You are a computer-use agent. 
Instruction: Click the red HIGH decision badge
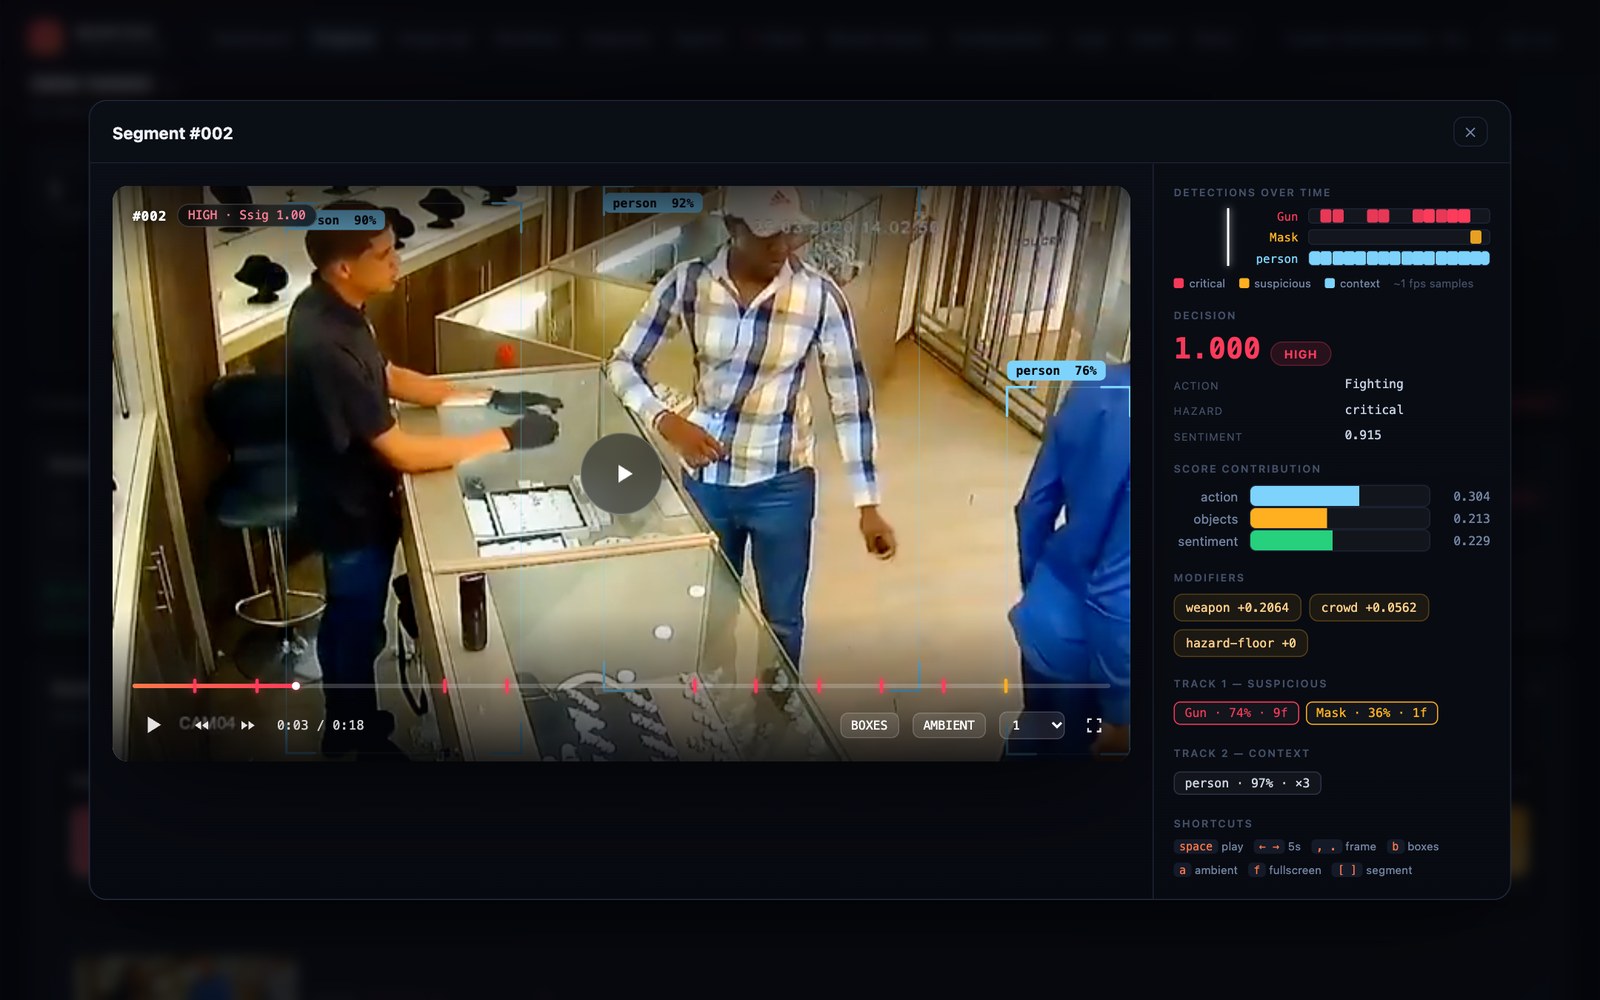click(x=1300, y=354)
